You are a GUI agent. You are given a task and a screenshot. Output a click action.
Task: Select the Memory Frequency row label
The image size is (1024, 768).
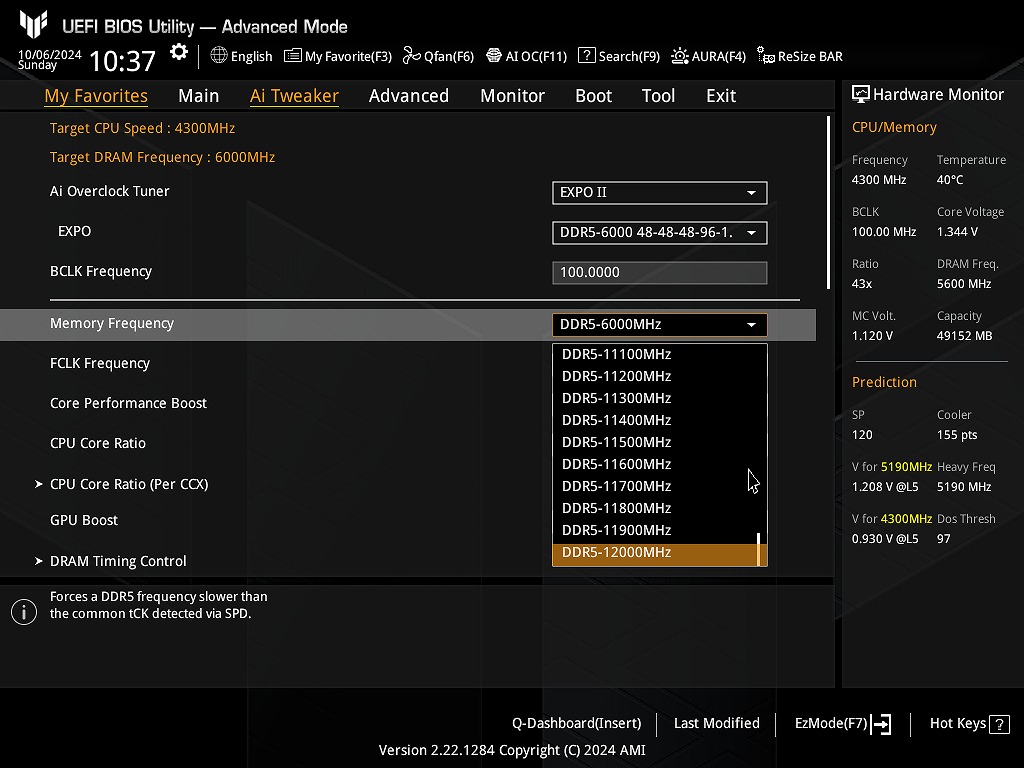112,323
